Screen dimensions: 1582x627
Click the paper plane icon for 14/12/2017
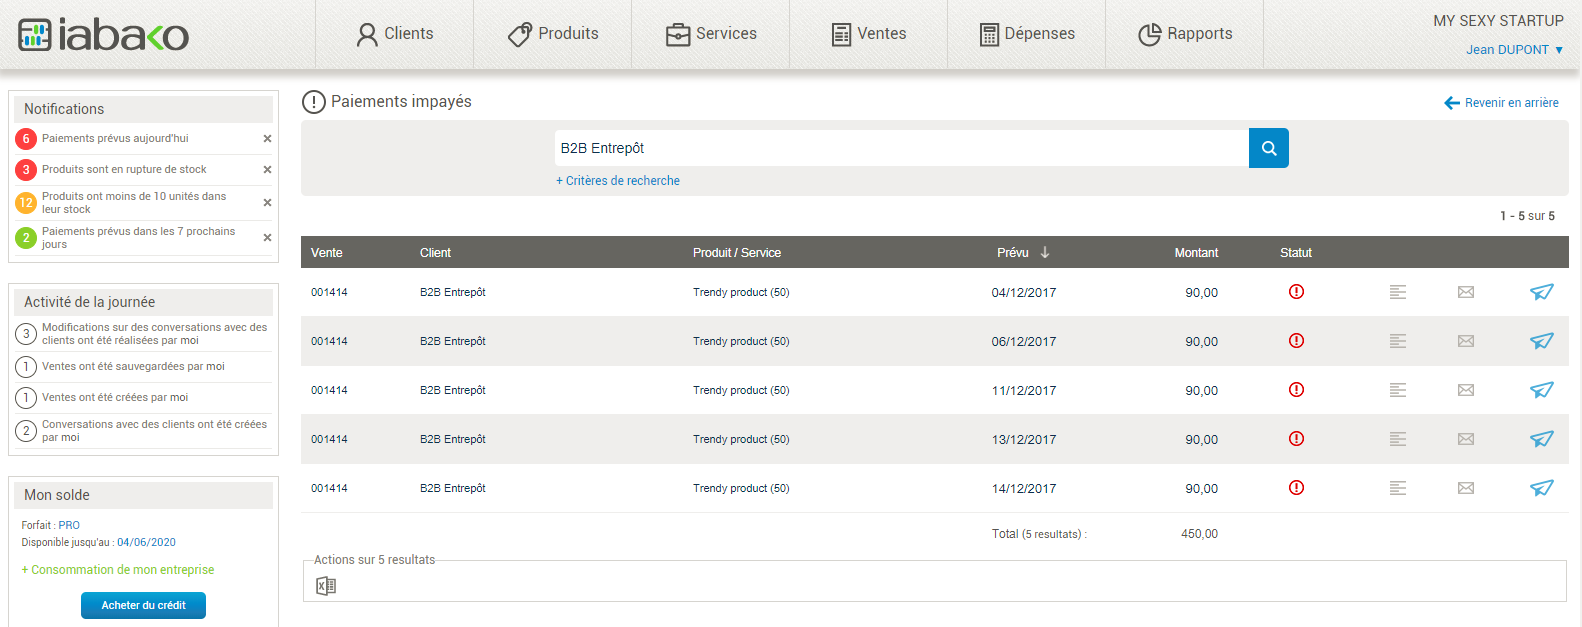pos(1541,488)
